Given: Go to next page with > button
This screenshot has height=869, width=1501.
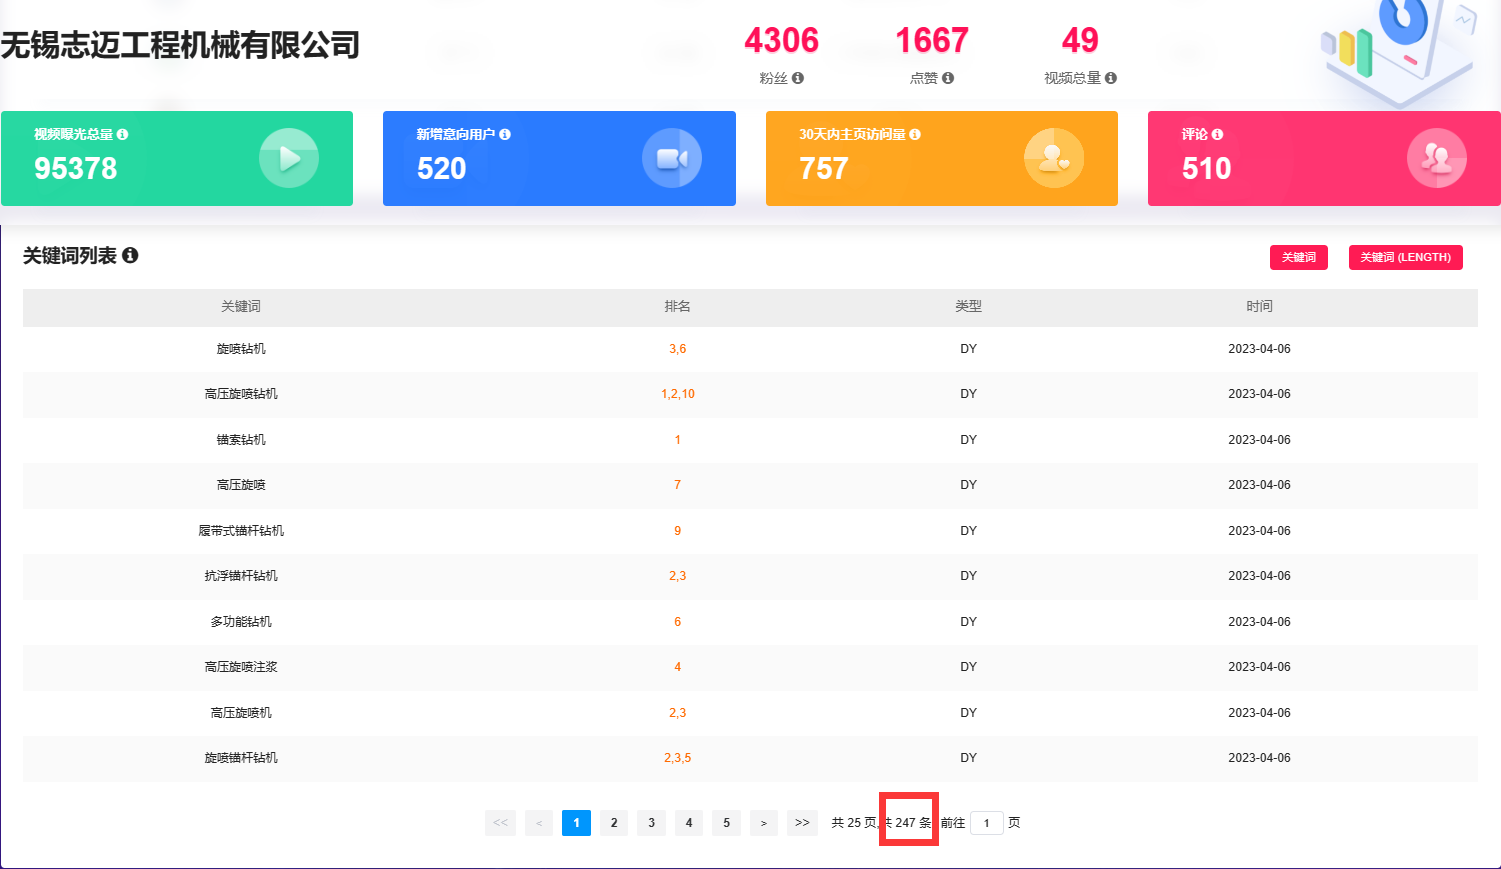Looking at the screenshot, I should click(x=764, y=823).
